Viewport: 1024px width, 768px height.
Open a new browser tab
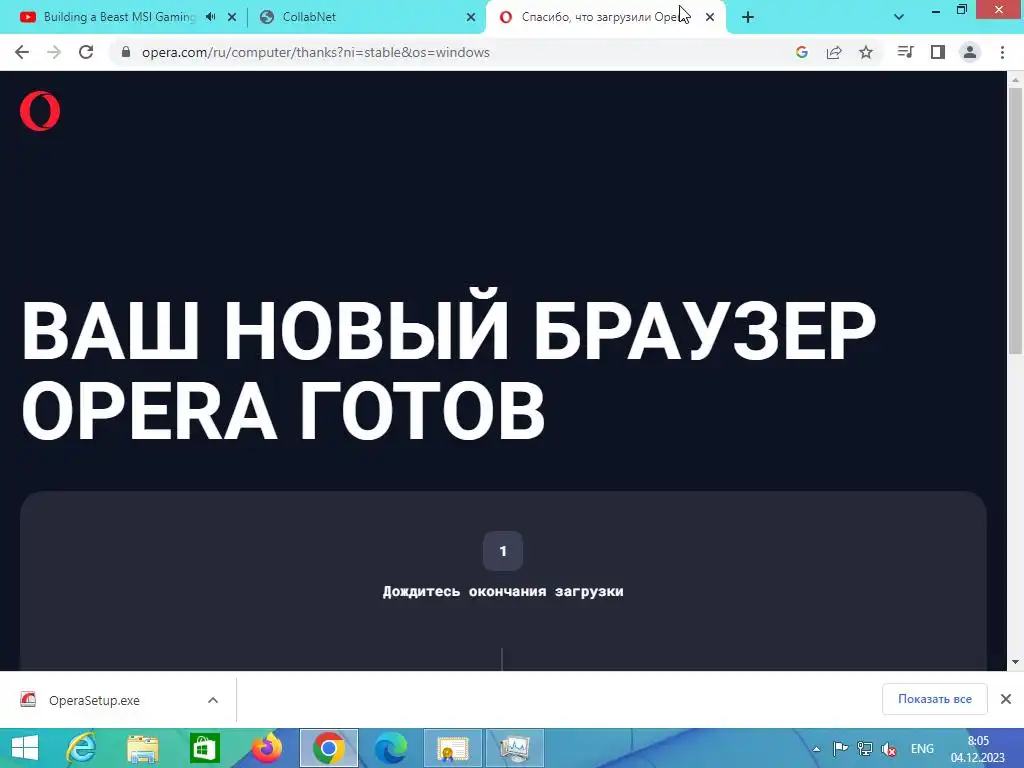click(748, 18)
